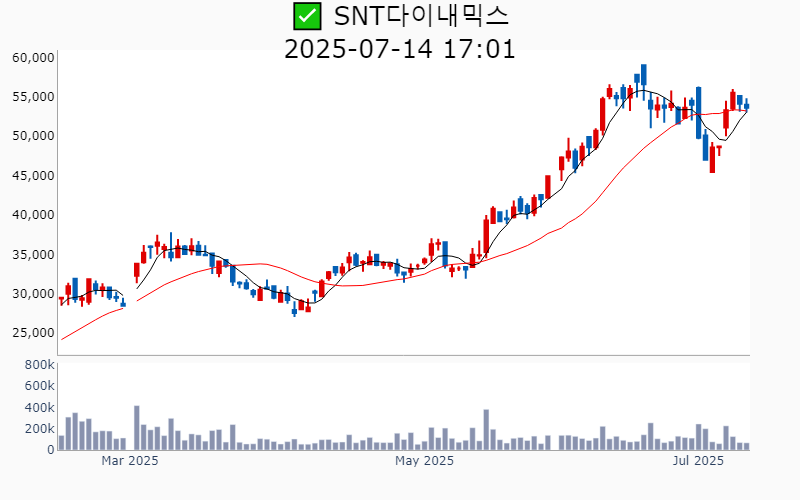Click the SNT다이내믹스 stock title
Screen dimensions: 800x500
click(421, 16)
